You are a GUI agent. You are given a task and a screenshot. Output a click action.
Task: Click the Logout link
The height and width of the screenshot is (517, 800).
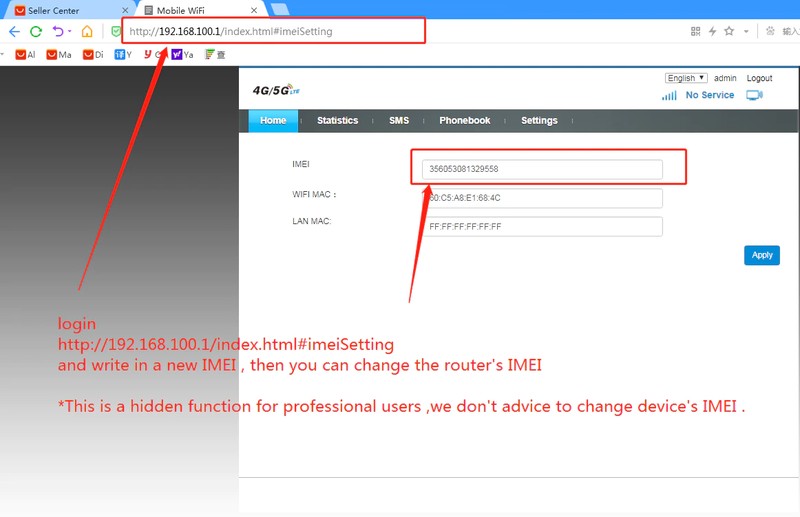[x=759, y=78]
